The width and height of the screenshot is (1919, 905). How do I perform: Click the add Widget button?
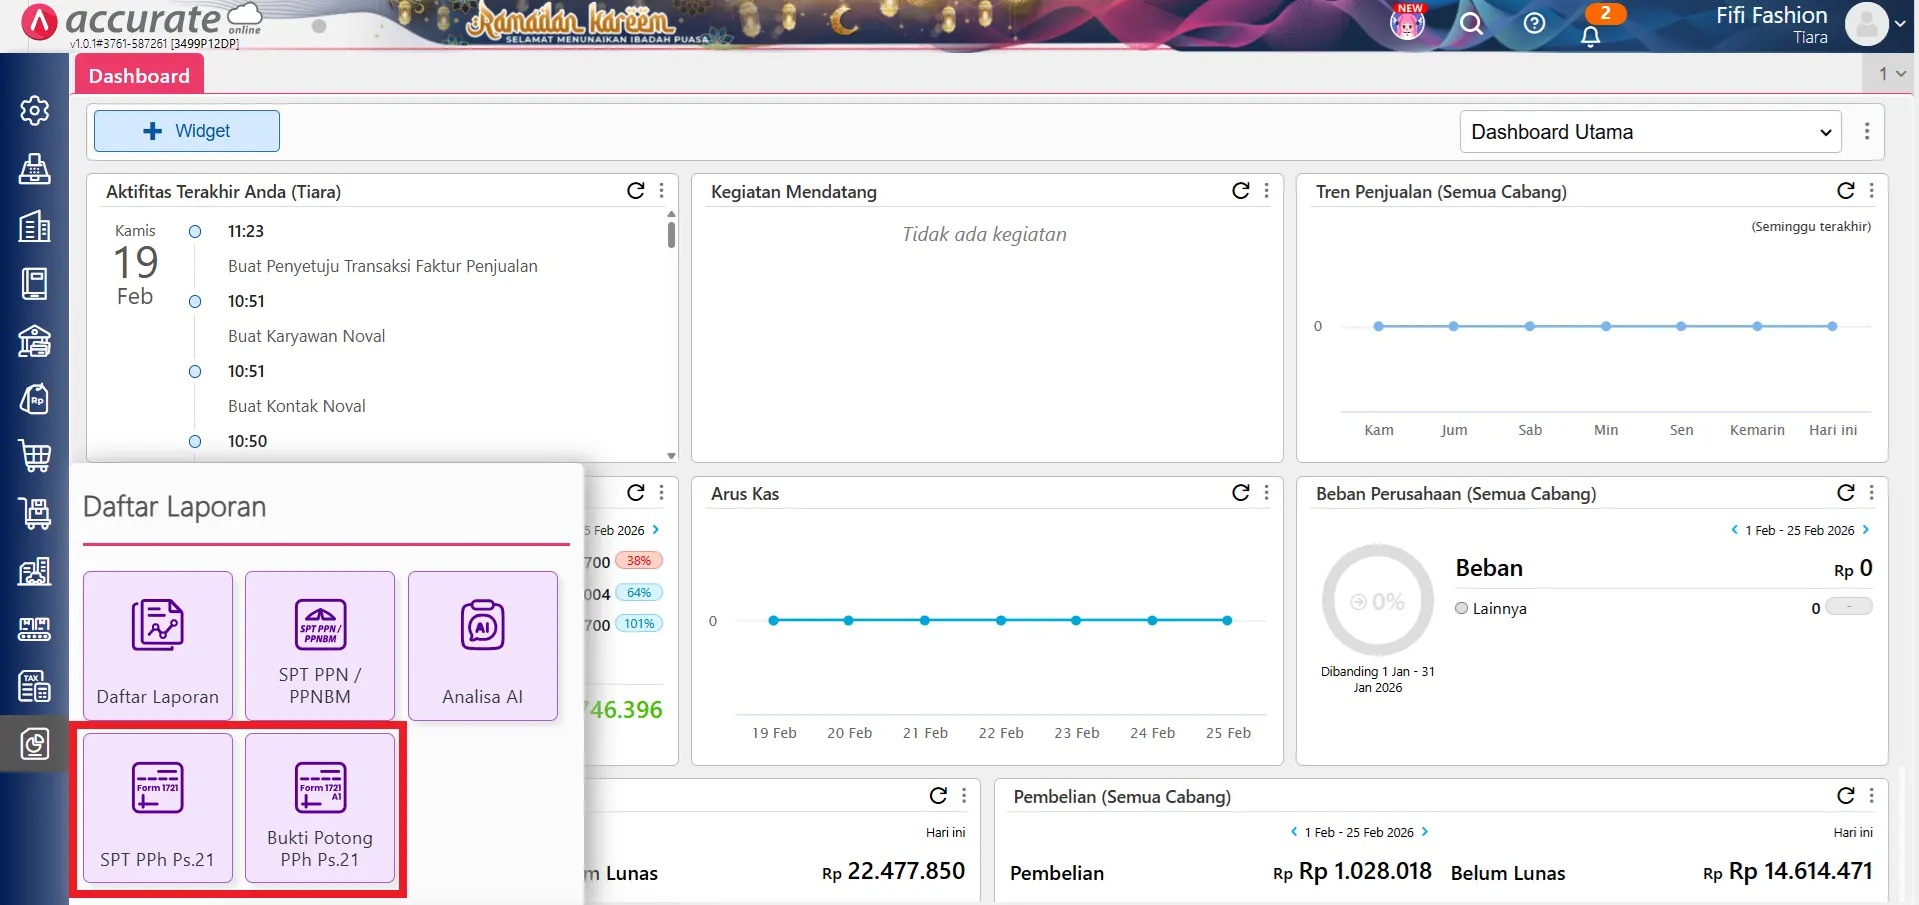(x=187, y=131)
